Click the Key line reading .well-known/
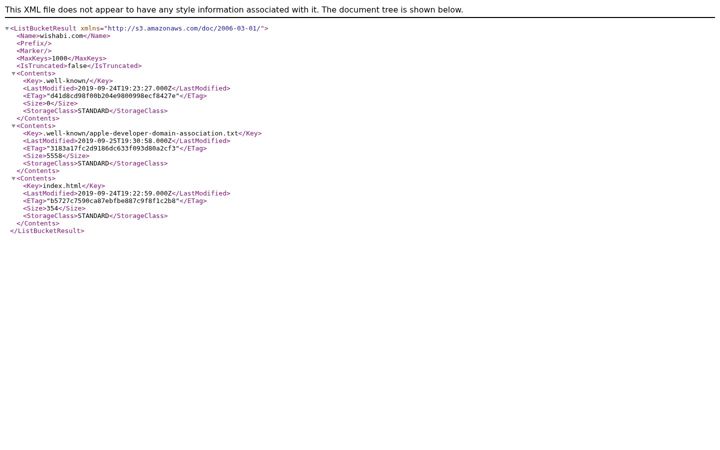The width and height of the screenshot is (720, 450). [x=68, y=81]
